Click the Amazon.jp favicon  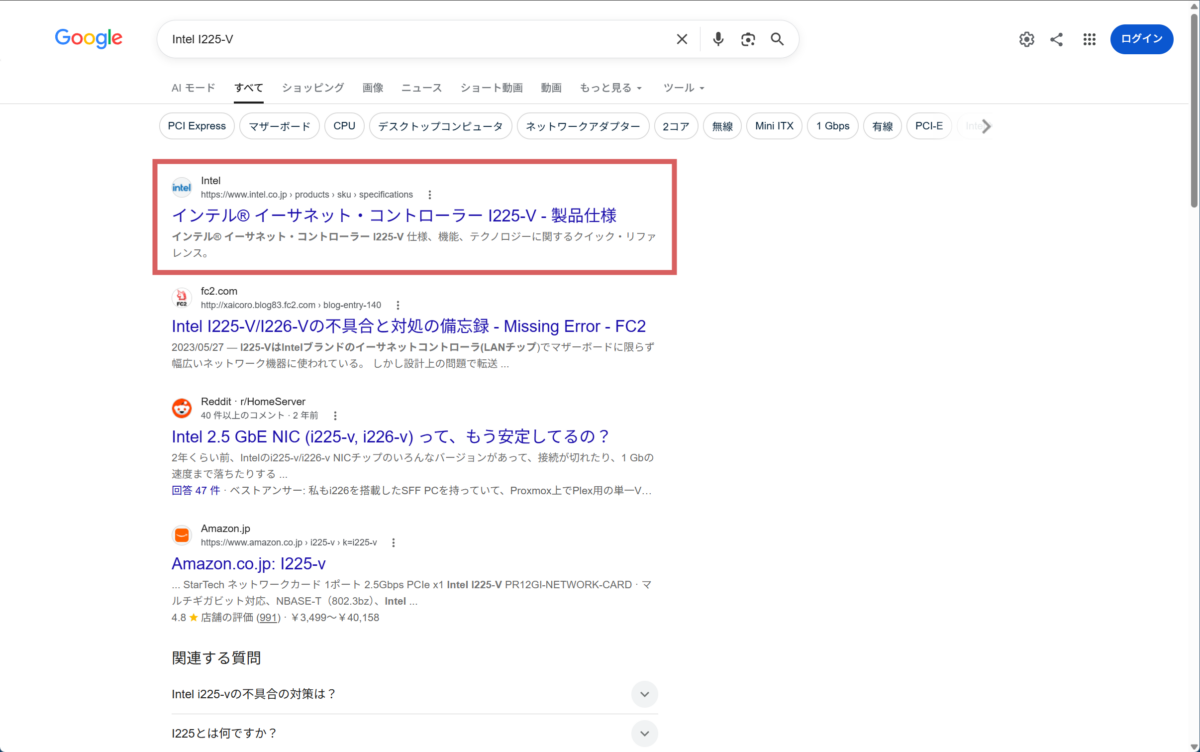pos(182,535)
